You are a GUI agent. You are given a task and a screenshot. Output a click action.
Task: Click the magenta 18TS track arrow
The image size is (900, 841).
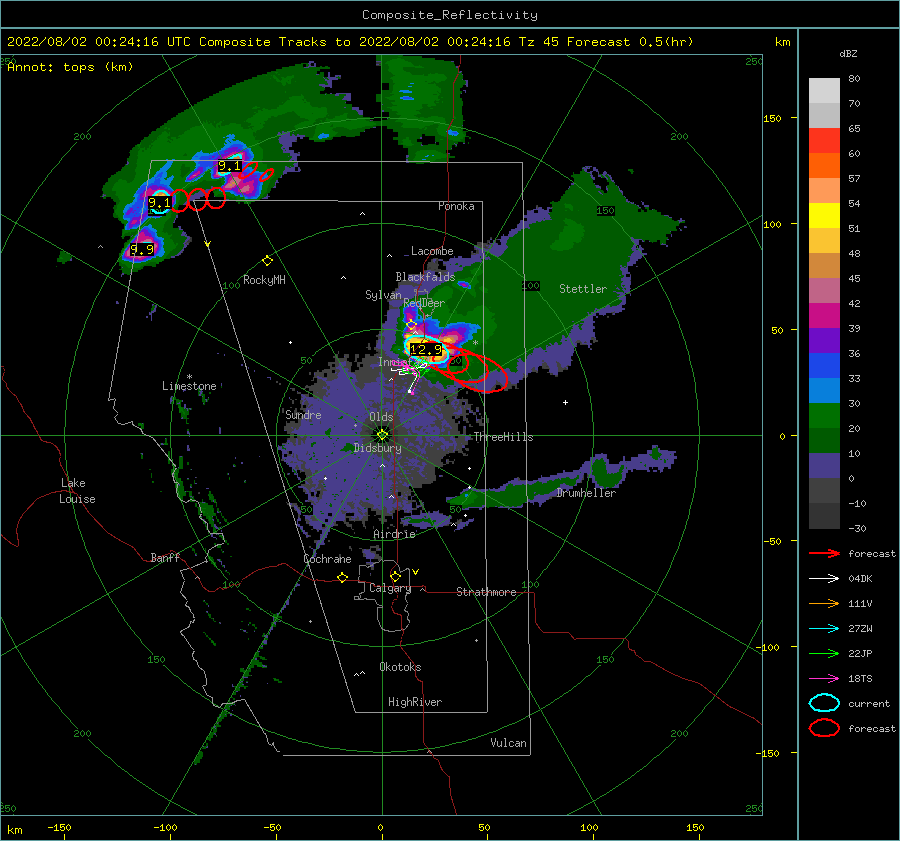coord(824,679)
